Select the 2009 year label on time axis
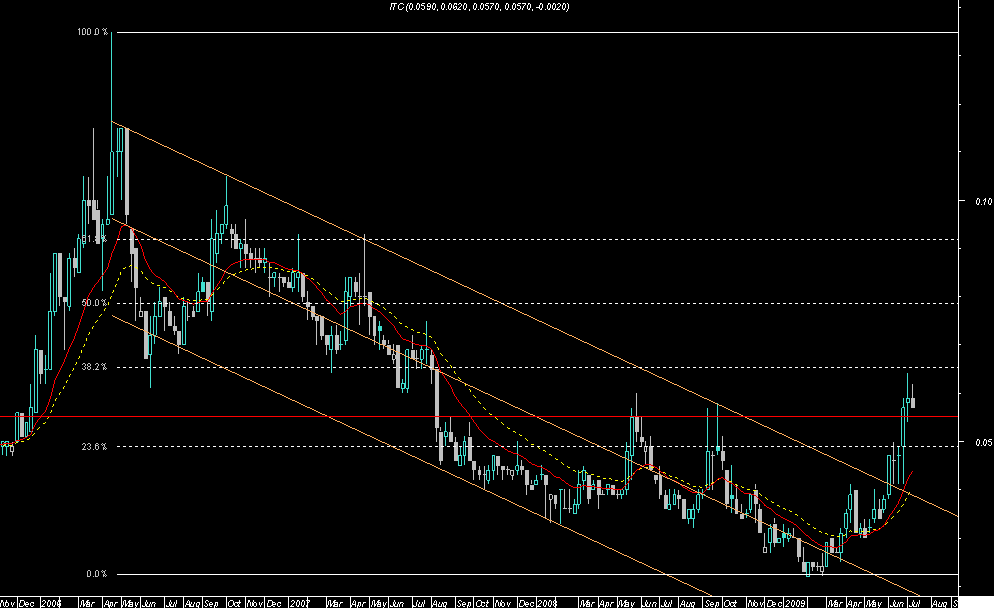The height and width of the screenshot is (608, 994). pos(795,603)
